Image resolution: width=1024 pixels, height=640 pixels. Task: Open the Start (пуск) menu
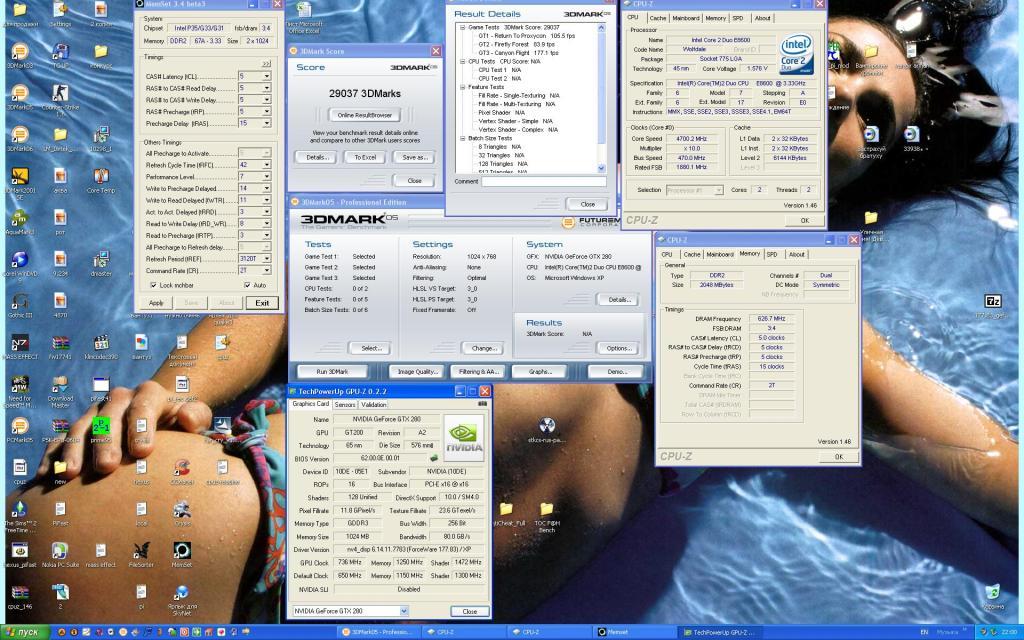click(24, 632)
